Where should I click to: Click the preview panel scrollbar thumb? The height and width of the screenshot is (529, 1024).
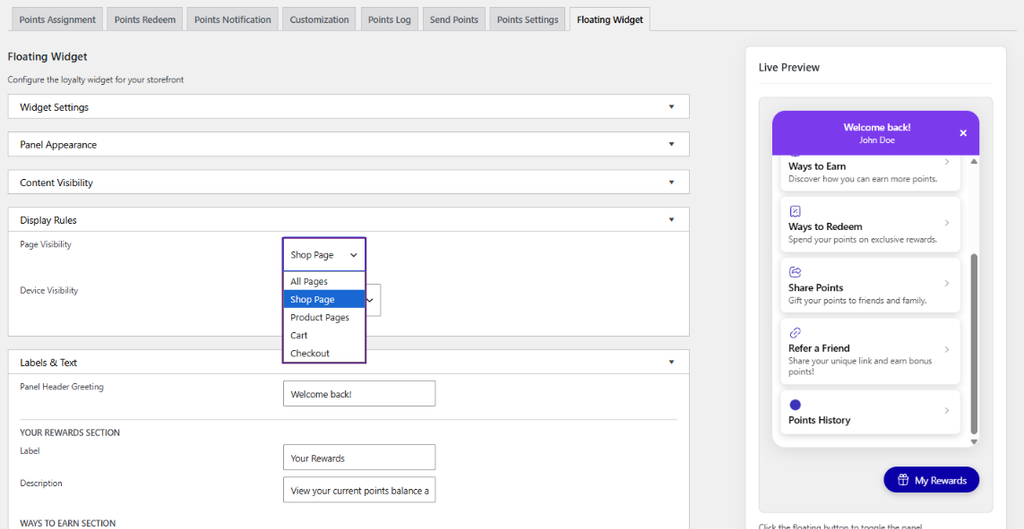[x=974, y=344]
